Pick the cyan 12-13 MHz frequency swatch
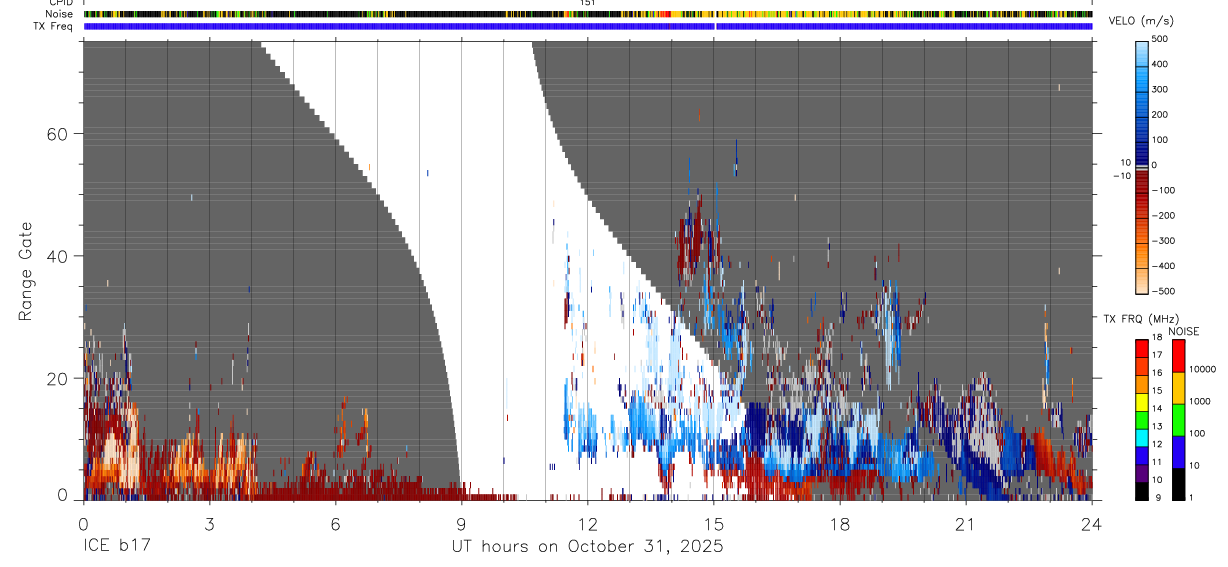Image resolution: width=1228 pixels, height=567 pixels. pyautogui.click(x=1141, y=438)
